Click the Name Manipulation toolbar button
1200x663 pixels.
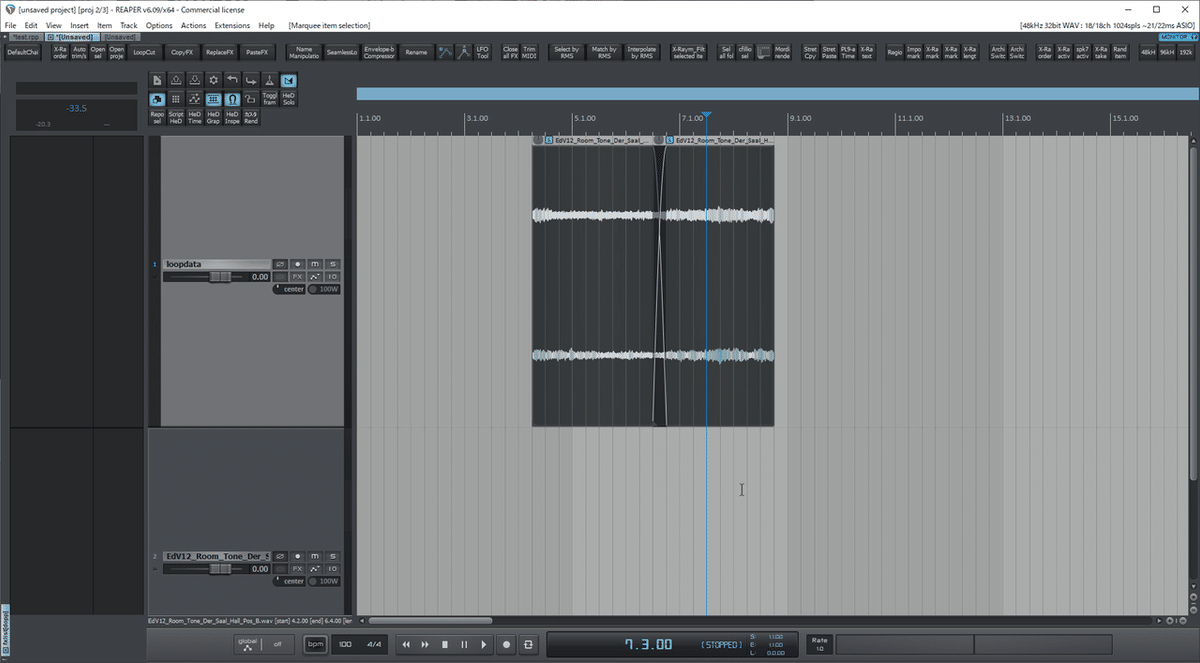[x=304, y=51]
